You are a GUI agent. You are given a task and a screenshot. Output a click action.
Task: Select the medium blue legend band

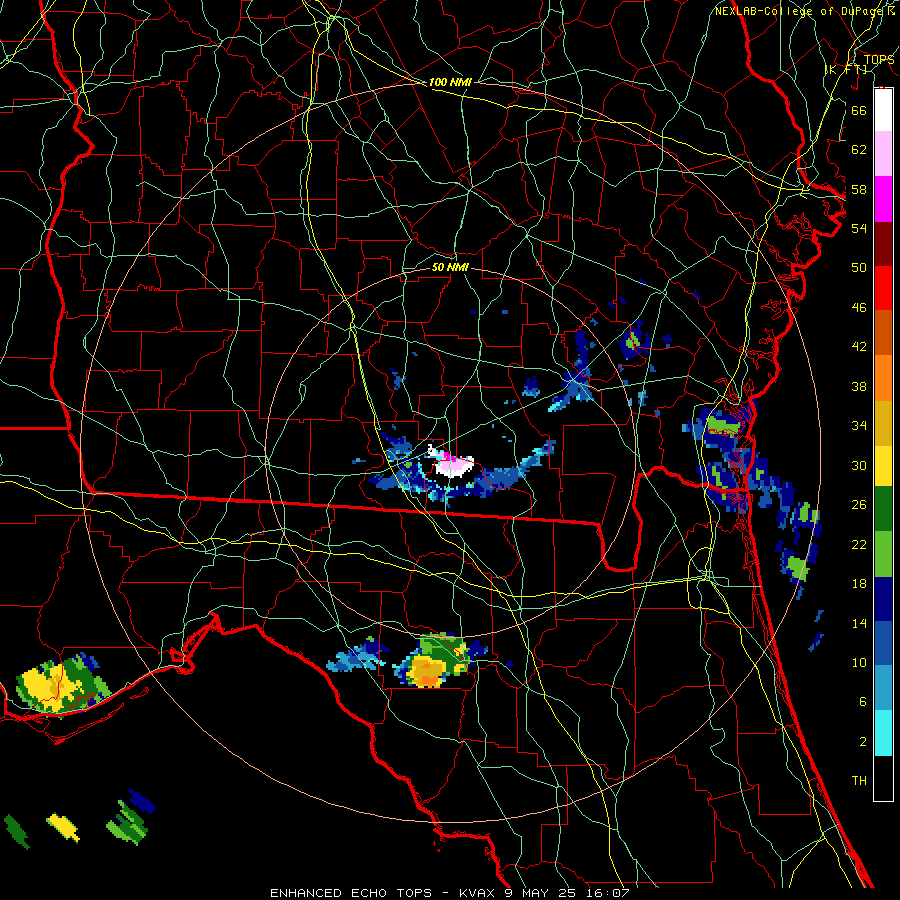coord(883,643)
